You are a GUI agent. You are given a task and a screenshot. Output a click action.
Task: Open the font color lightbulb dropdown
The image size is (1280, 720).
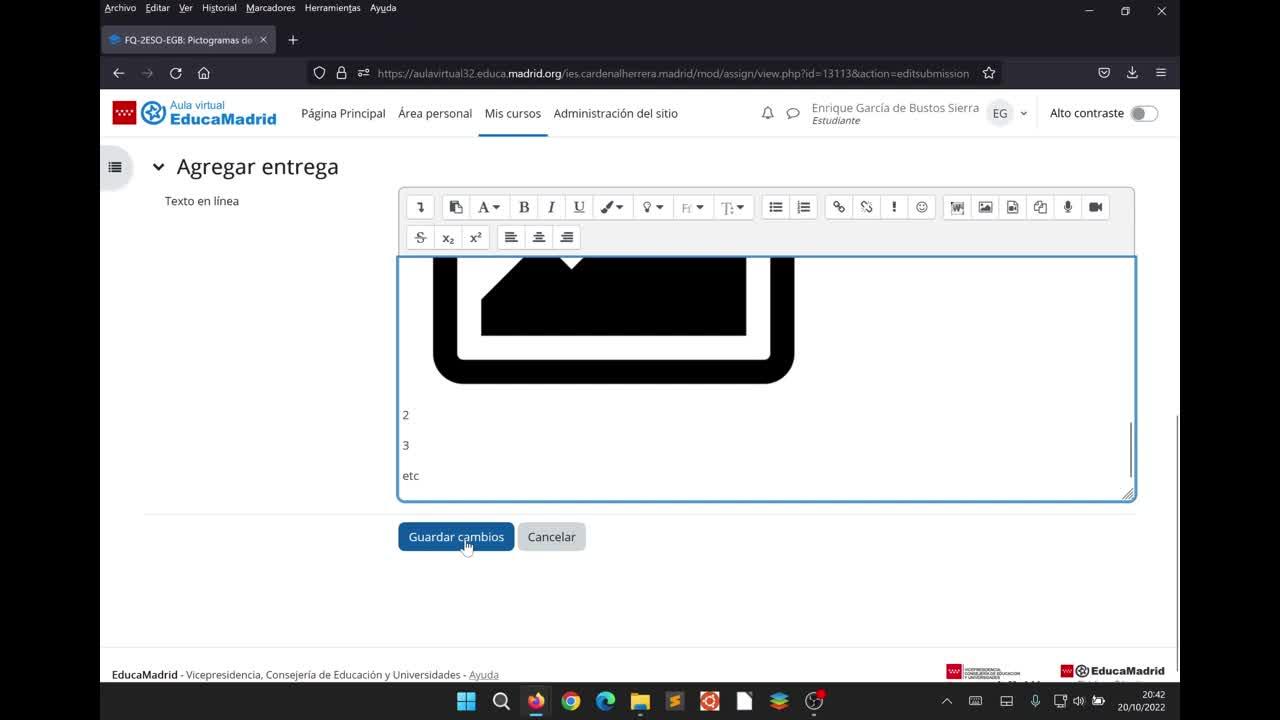point(652,207)
